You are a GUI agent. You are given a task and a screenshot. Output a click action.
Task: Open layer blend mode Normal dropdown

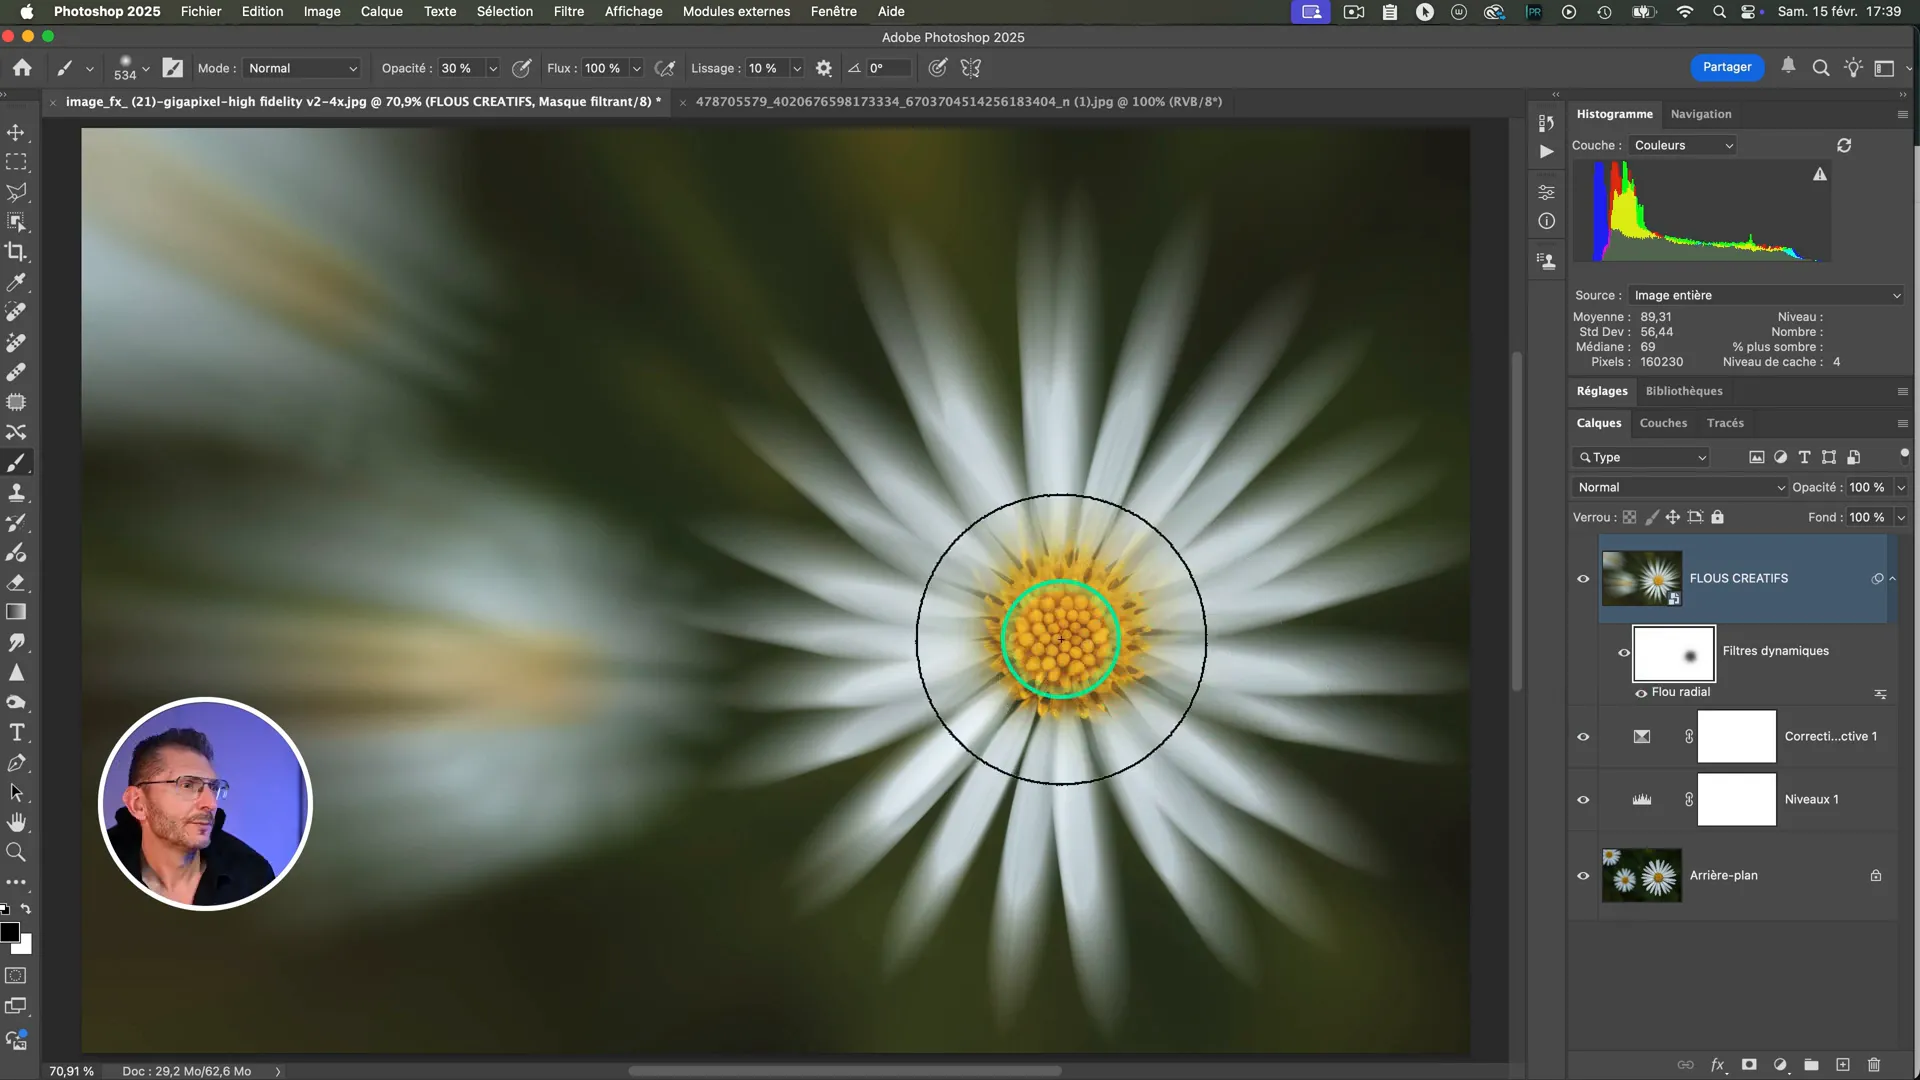1680,487
